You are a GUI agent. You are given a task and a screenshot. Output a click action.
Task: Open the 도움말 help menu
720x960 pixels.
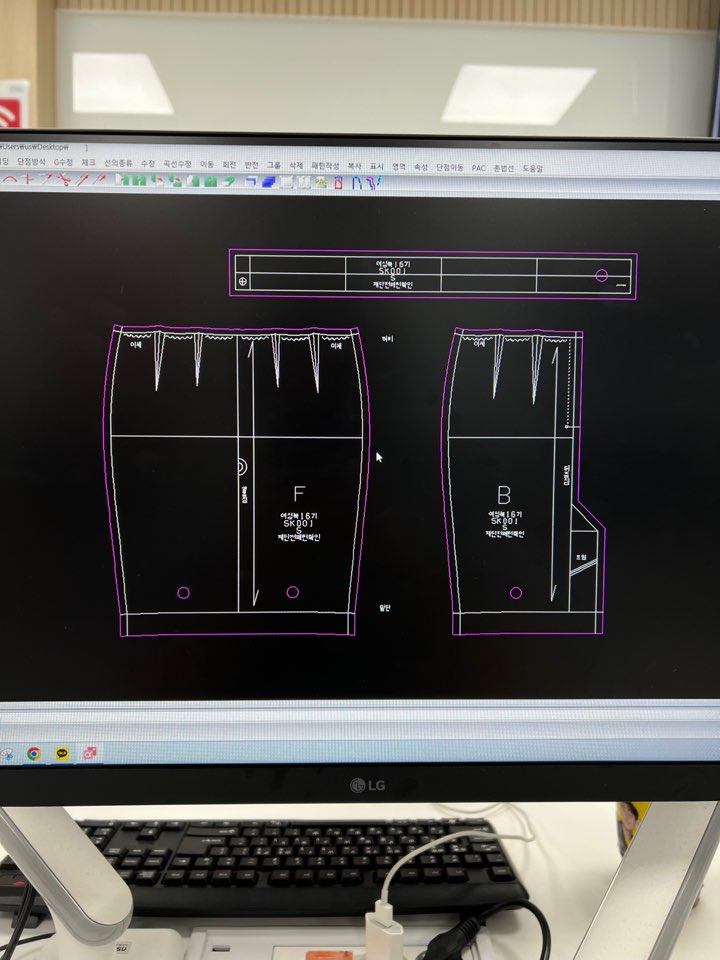point(532,169)
